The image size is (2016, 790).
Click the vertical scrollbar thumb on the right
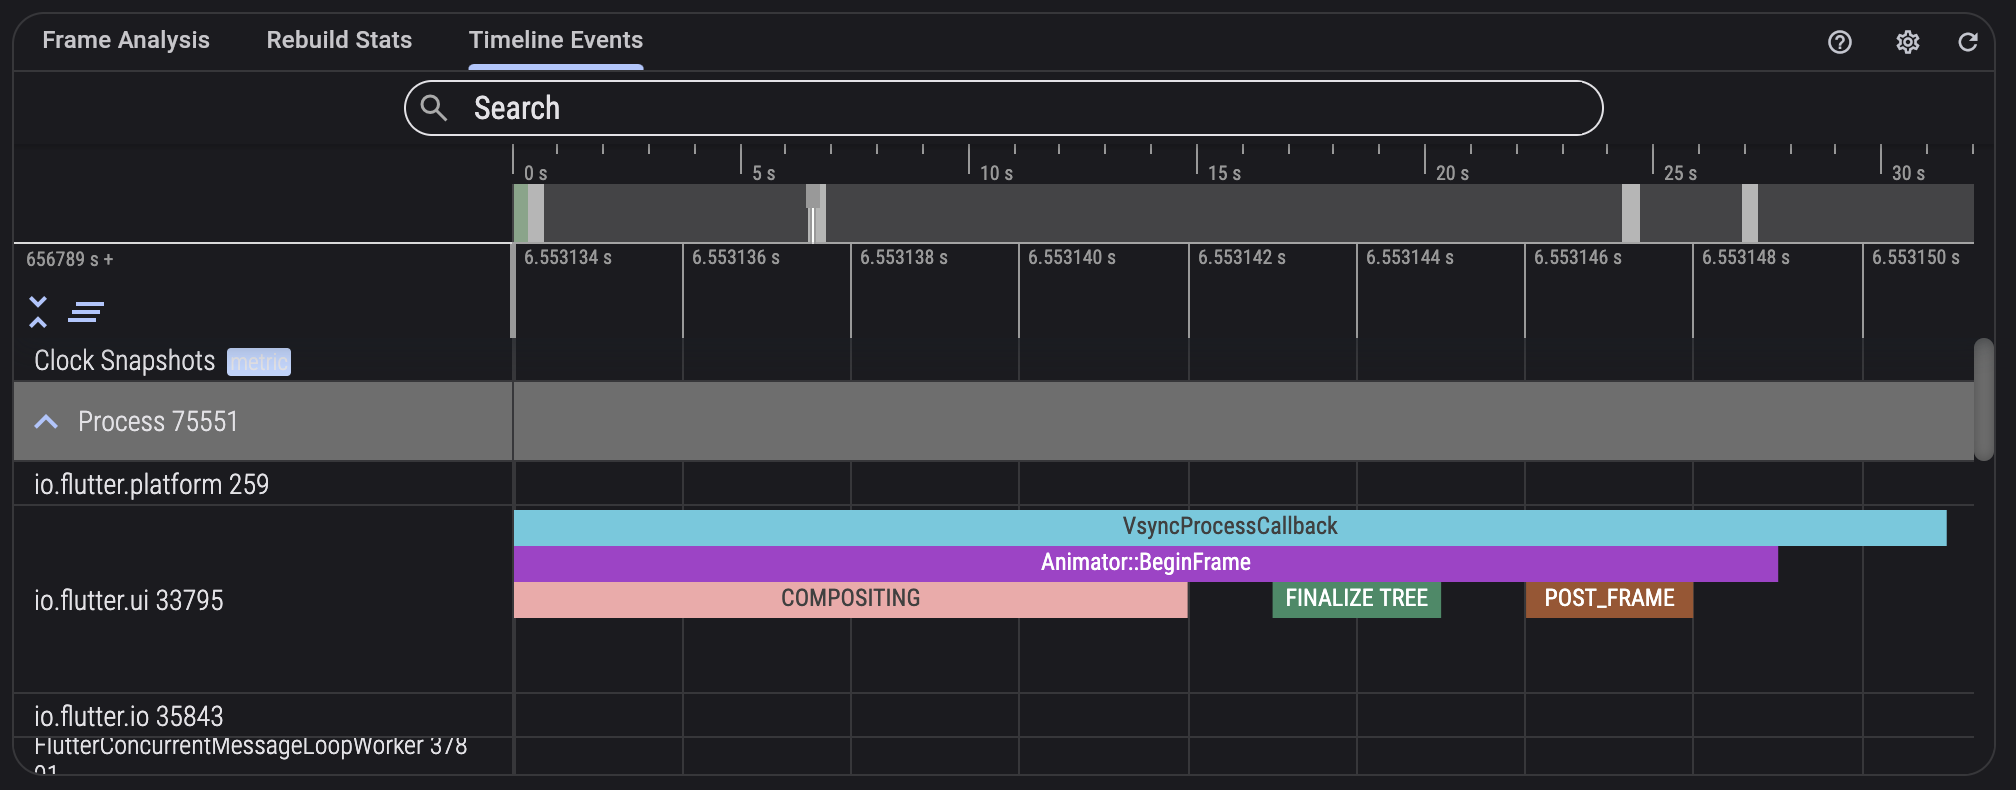click(1983, 400)
